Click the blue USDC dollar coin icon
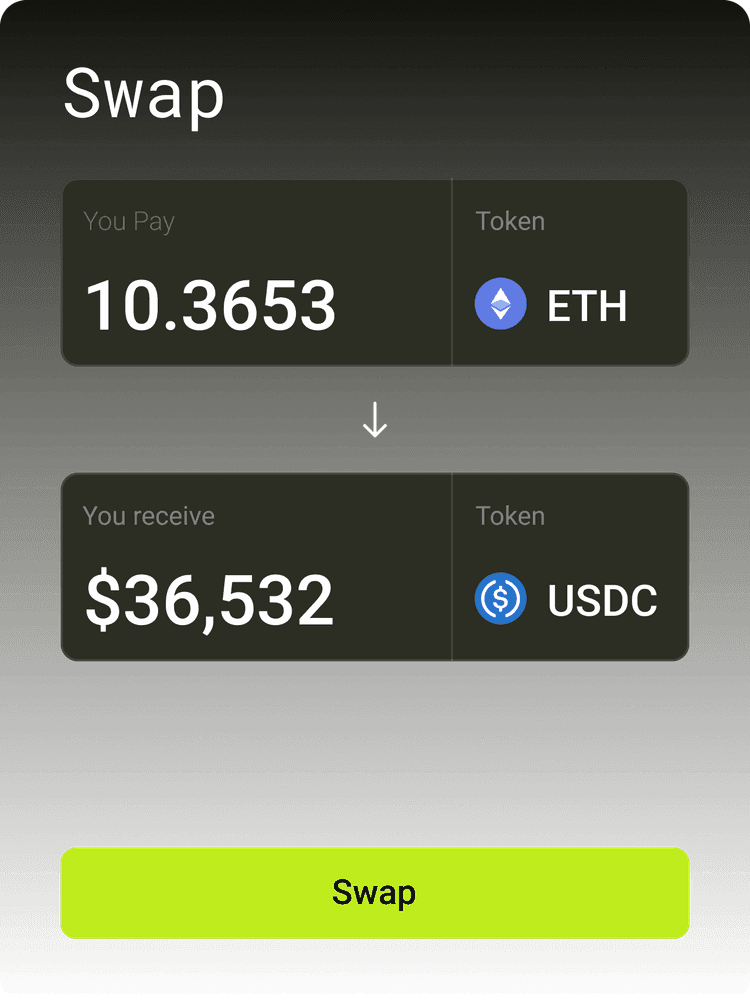This screenshot has height=1004, width=750. point(500,599)
